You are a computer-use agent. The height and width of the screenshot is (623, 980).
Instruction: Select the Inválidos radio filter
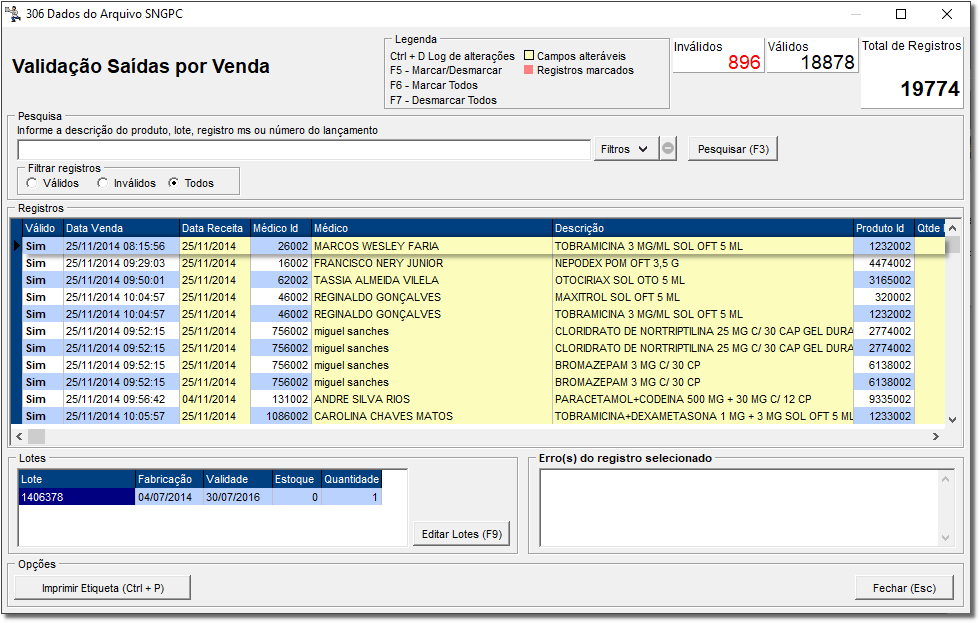coord(102,182)
